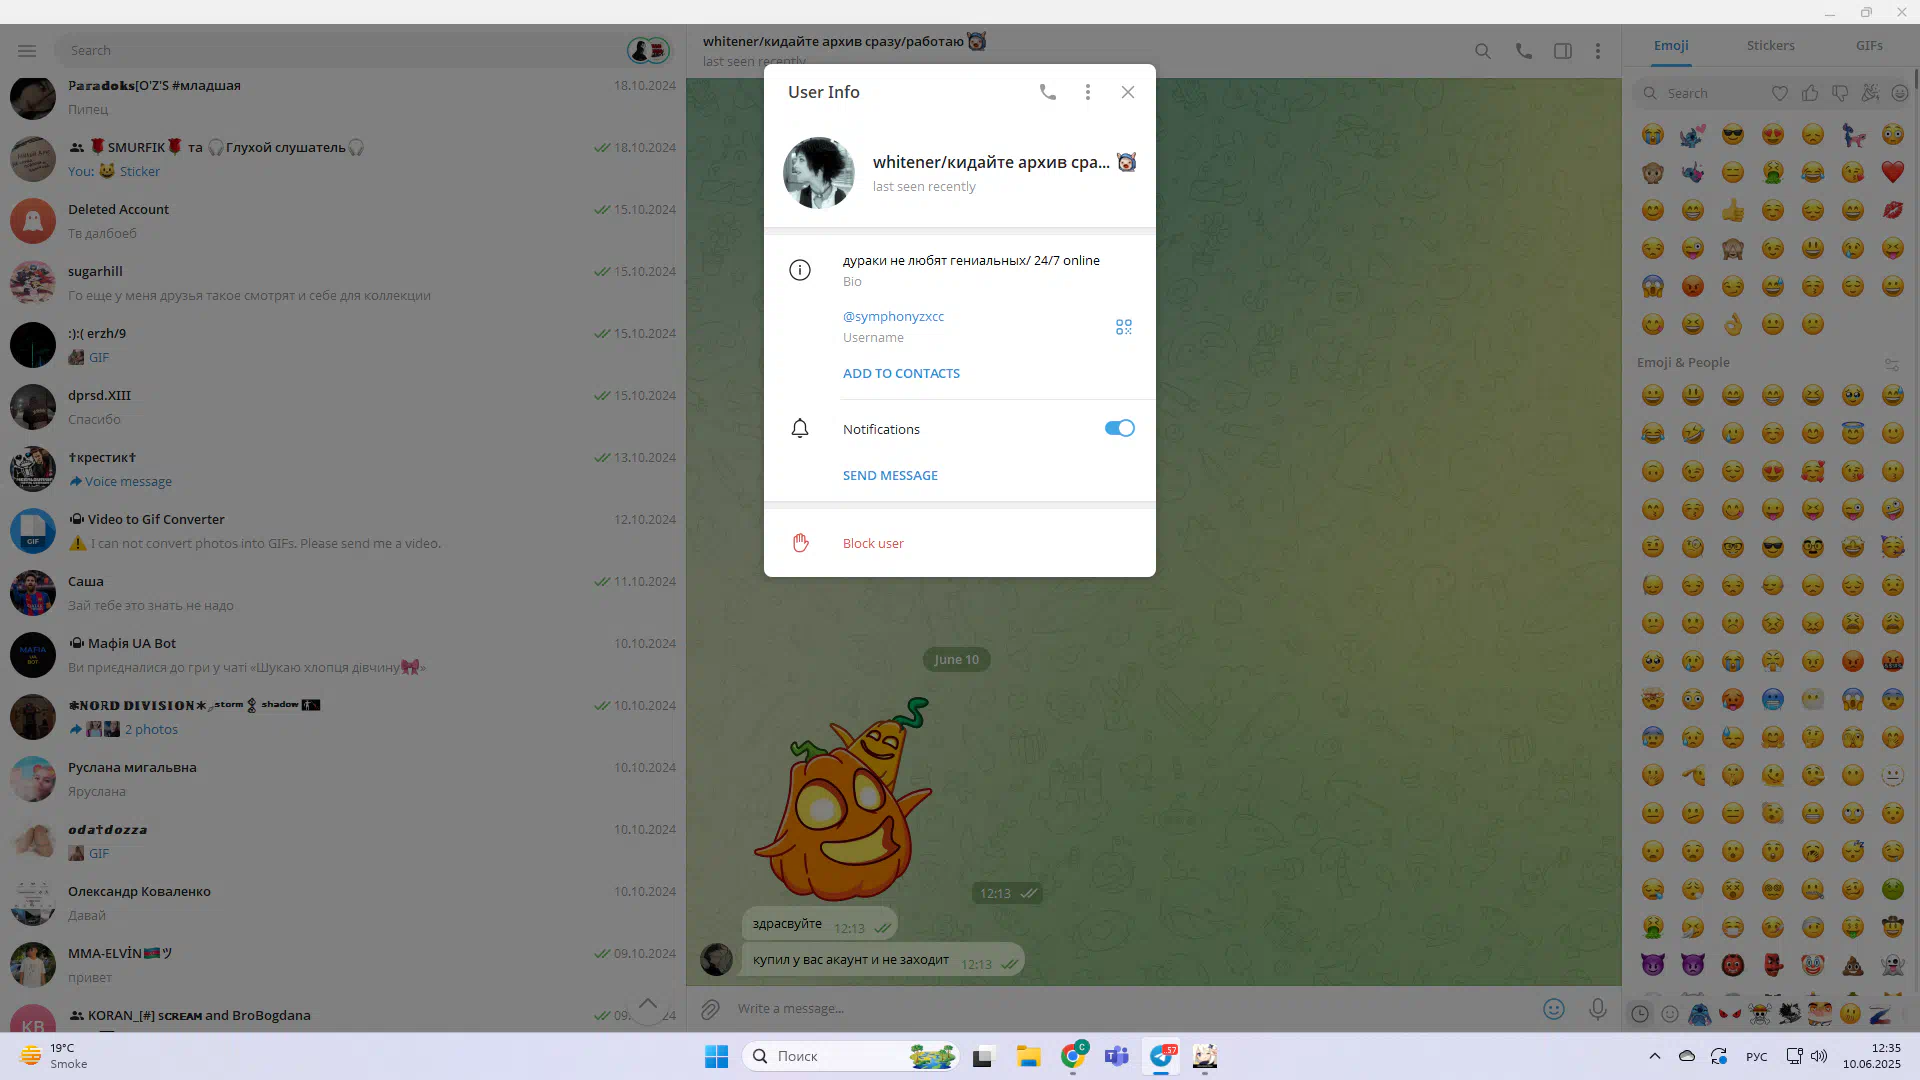This screenshot has height=1080, width=1920.
Task: Open the sugarhill chat
Action: pos(343,283)
